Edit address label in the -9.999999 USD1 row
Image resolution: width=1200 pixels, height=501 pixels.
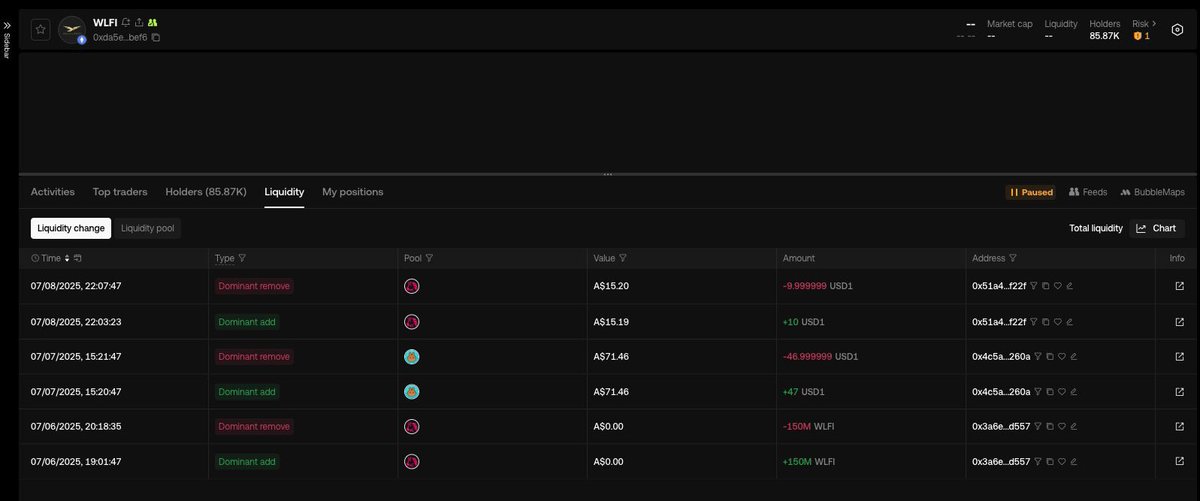[1070, 286]
